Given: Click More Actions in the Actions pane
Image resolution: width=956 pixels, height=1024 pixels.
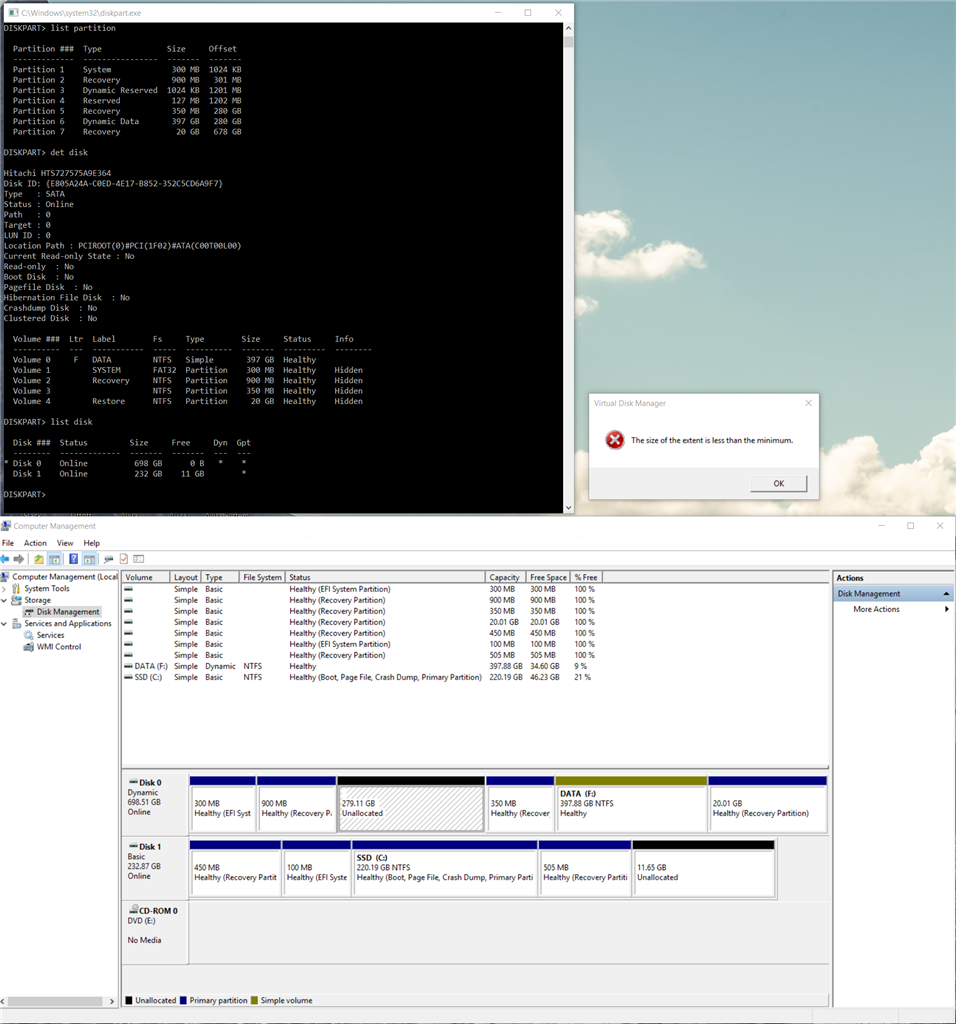Looking at the screenshot, I should click(x=876, y=609).
